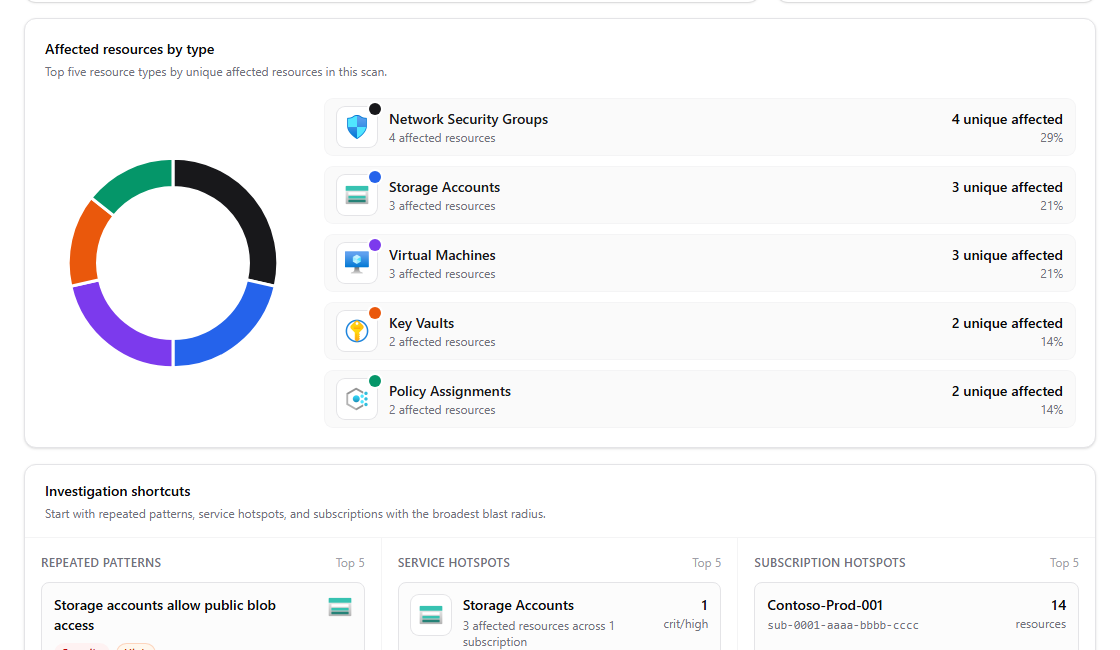Image resolution: width=1120 pixels, height=650 pixels.
Task: Click "4 unique affected" count
Action: click(1007, 119)
